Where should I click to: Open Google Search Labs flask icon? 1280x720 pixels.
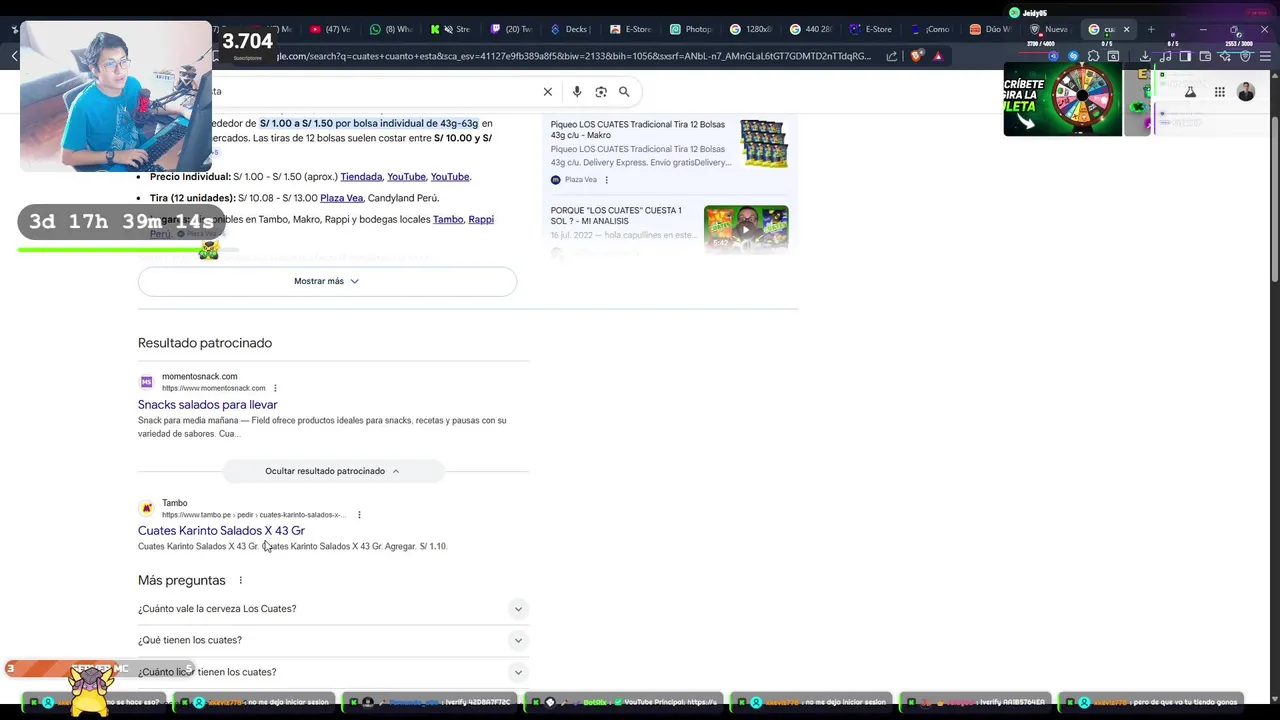[x=1190, y=92]
